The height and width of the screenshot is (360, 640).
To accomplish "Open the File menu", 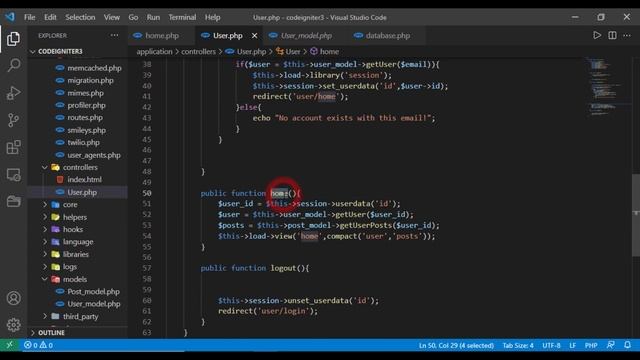I will pos(29,17).
